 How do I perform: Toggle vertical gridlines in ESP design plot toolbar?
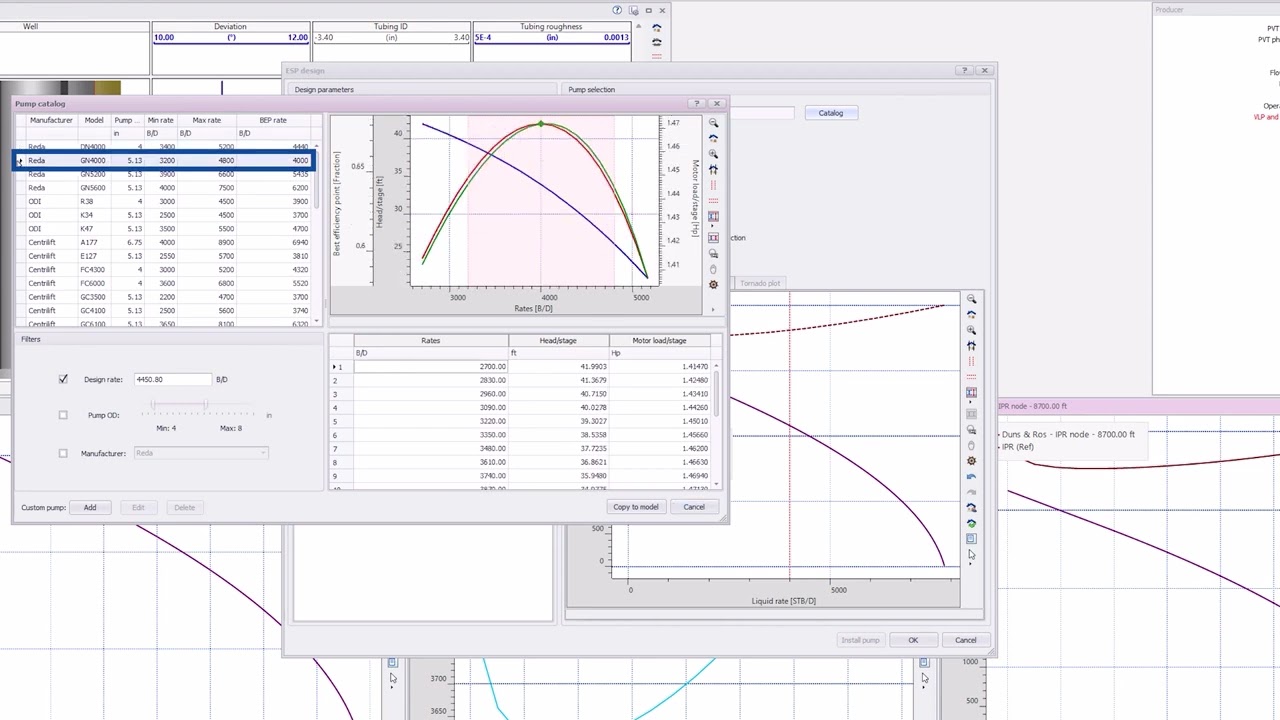point(971,362)
